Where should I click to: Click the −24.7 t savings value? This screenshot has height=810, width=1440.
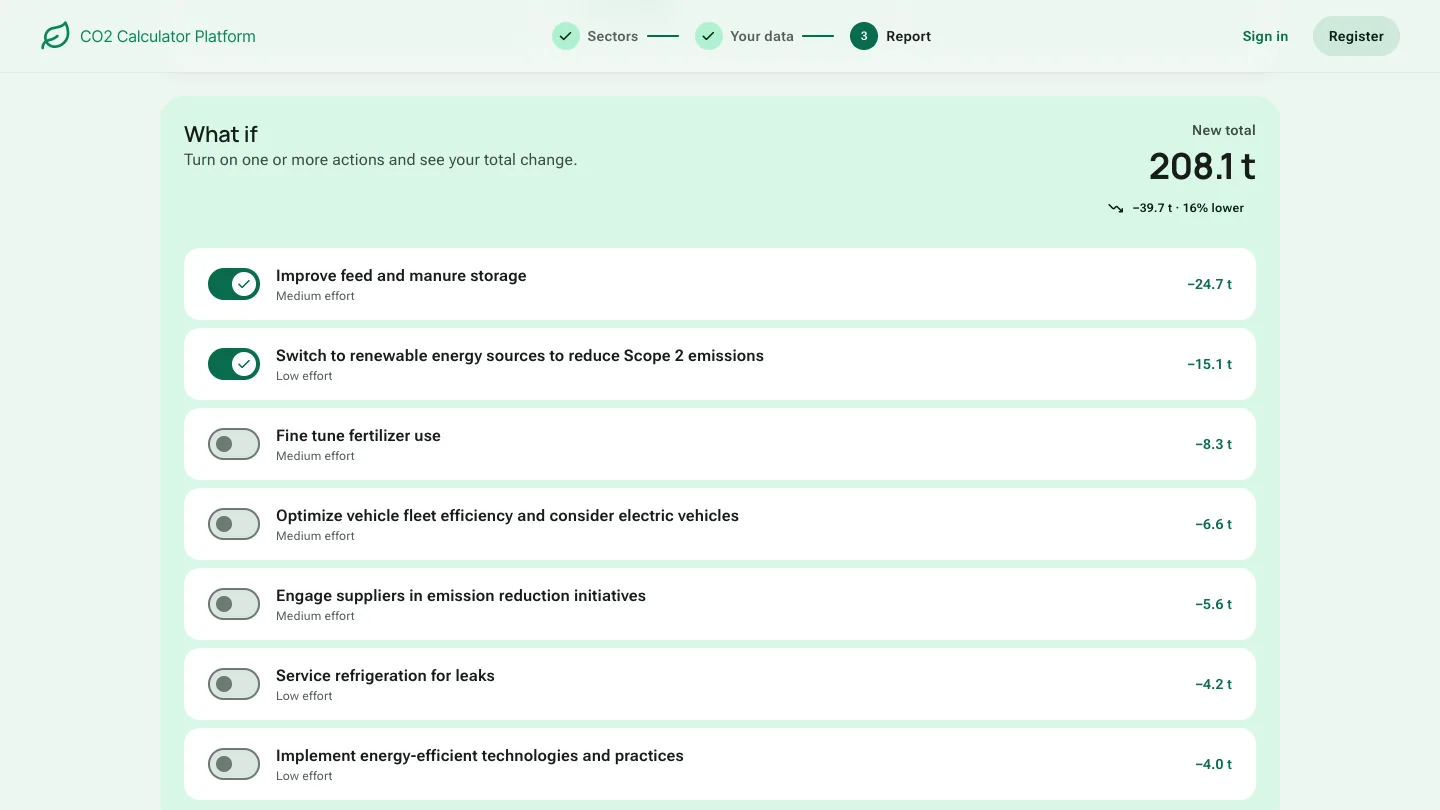tap(1209, 284)
